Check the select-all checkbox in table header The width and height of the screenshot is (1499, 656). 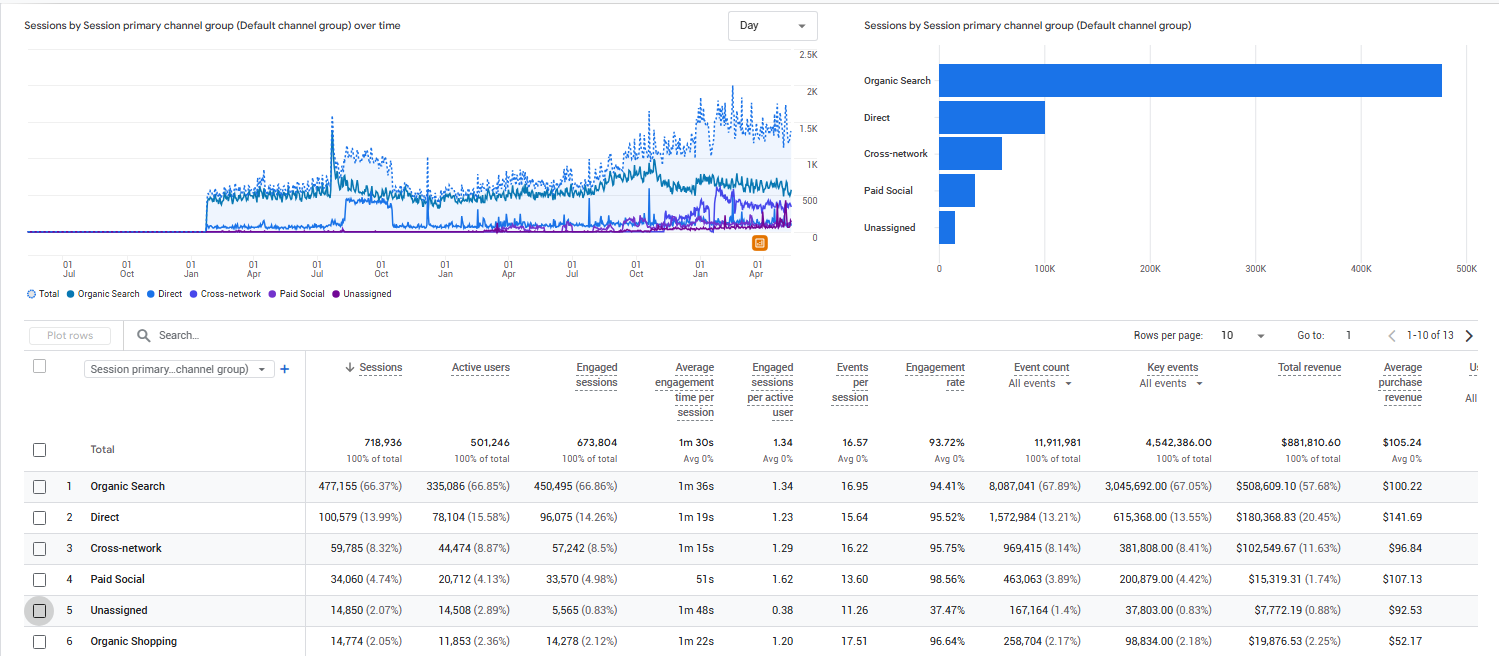tap(39, 366)
